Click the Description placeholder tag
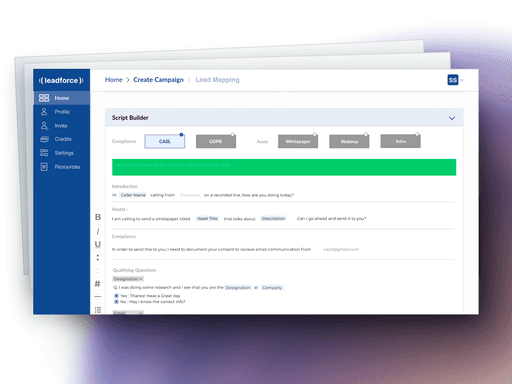The image size is (512, 384). coord(273,219)
